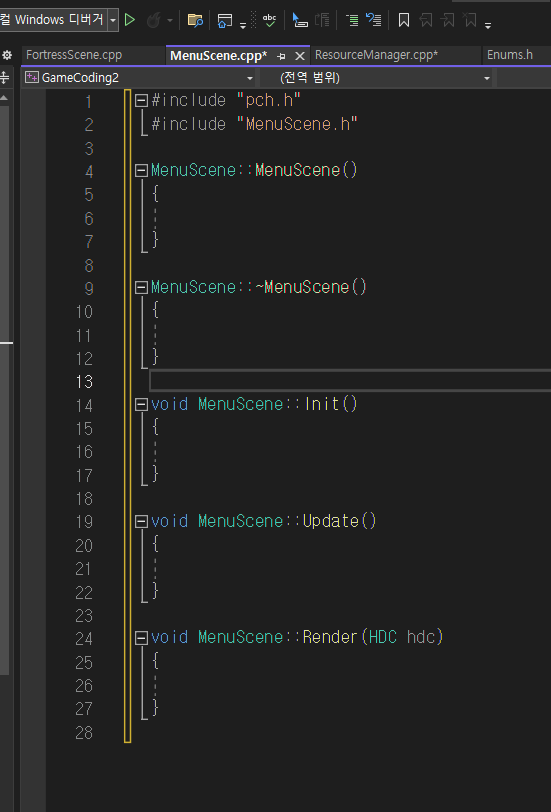Collapse the Update function at line 19

point(141,522)
